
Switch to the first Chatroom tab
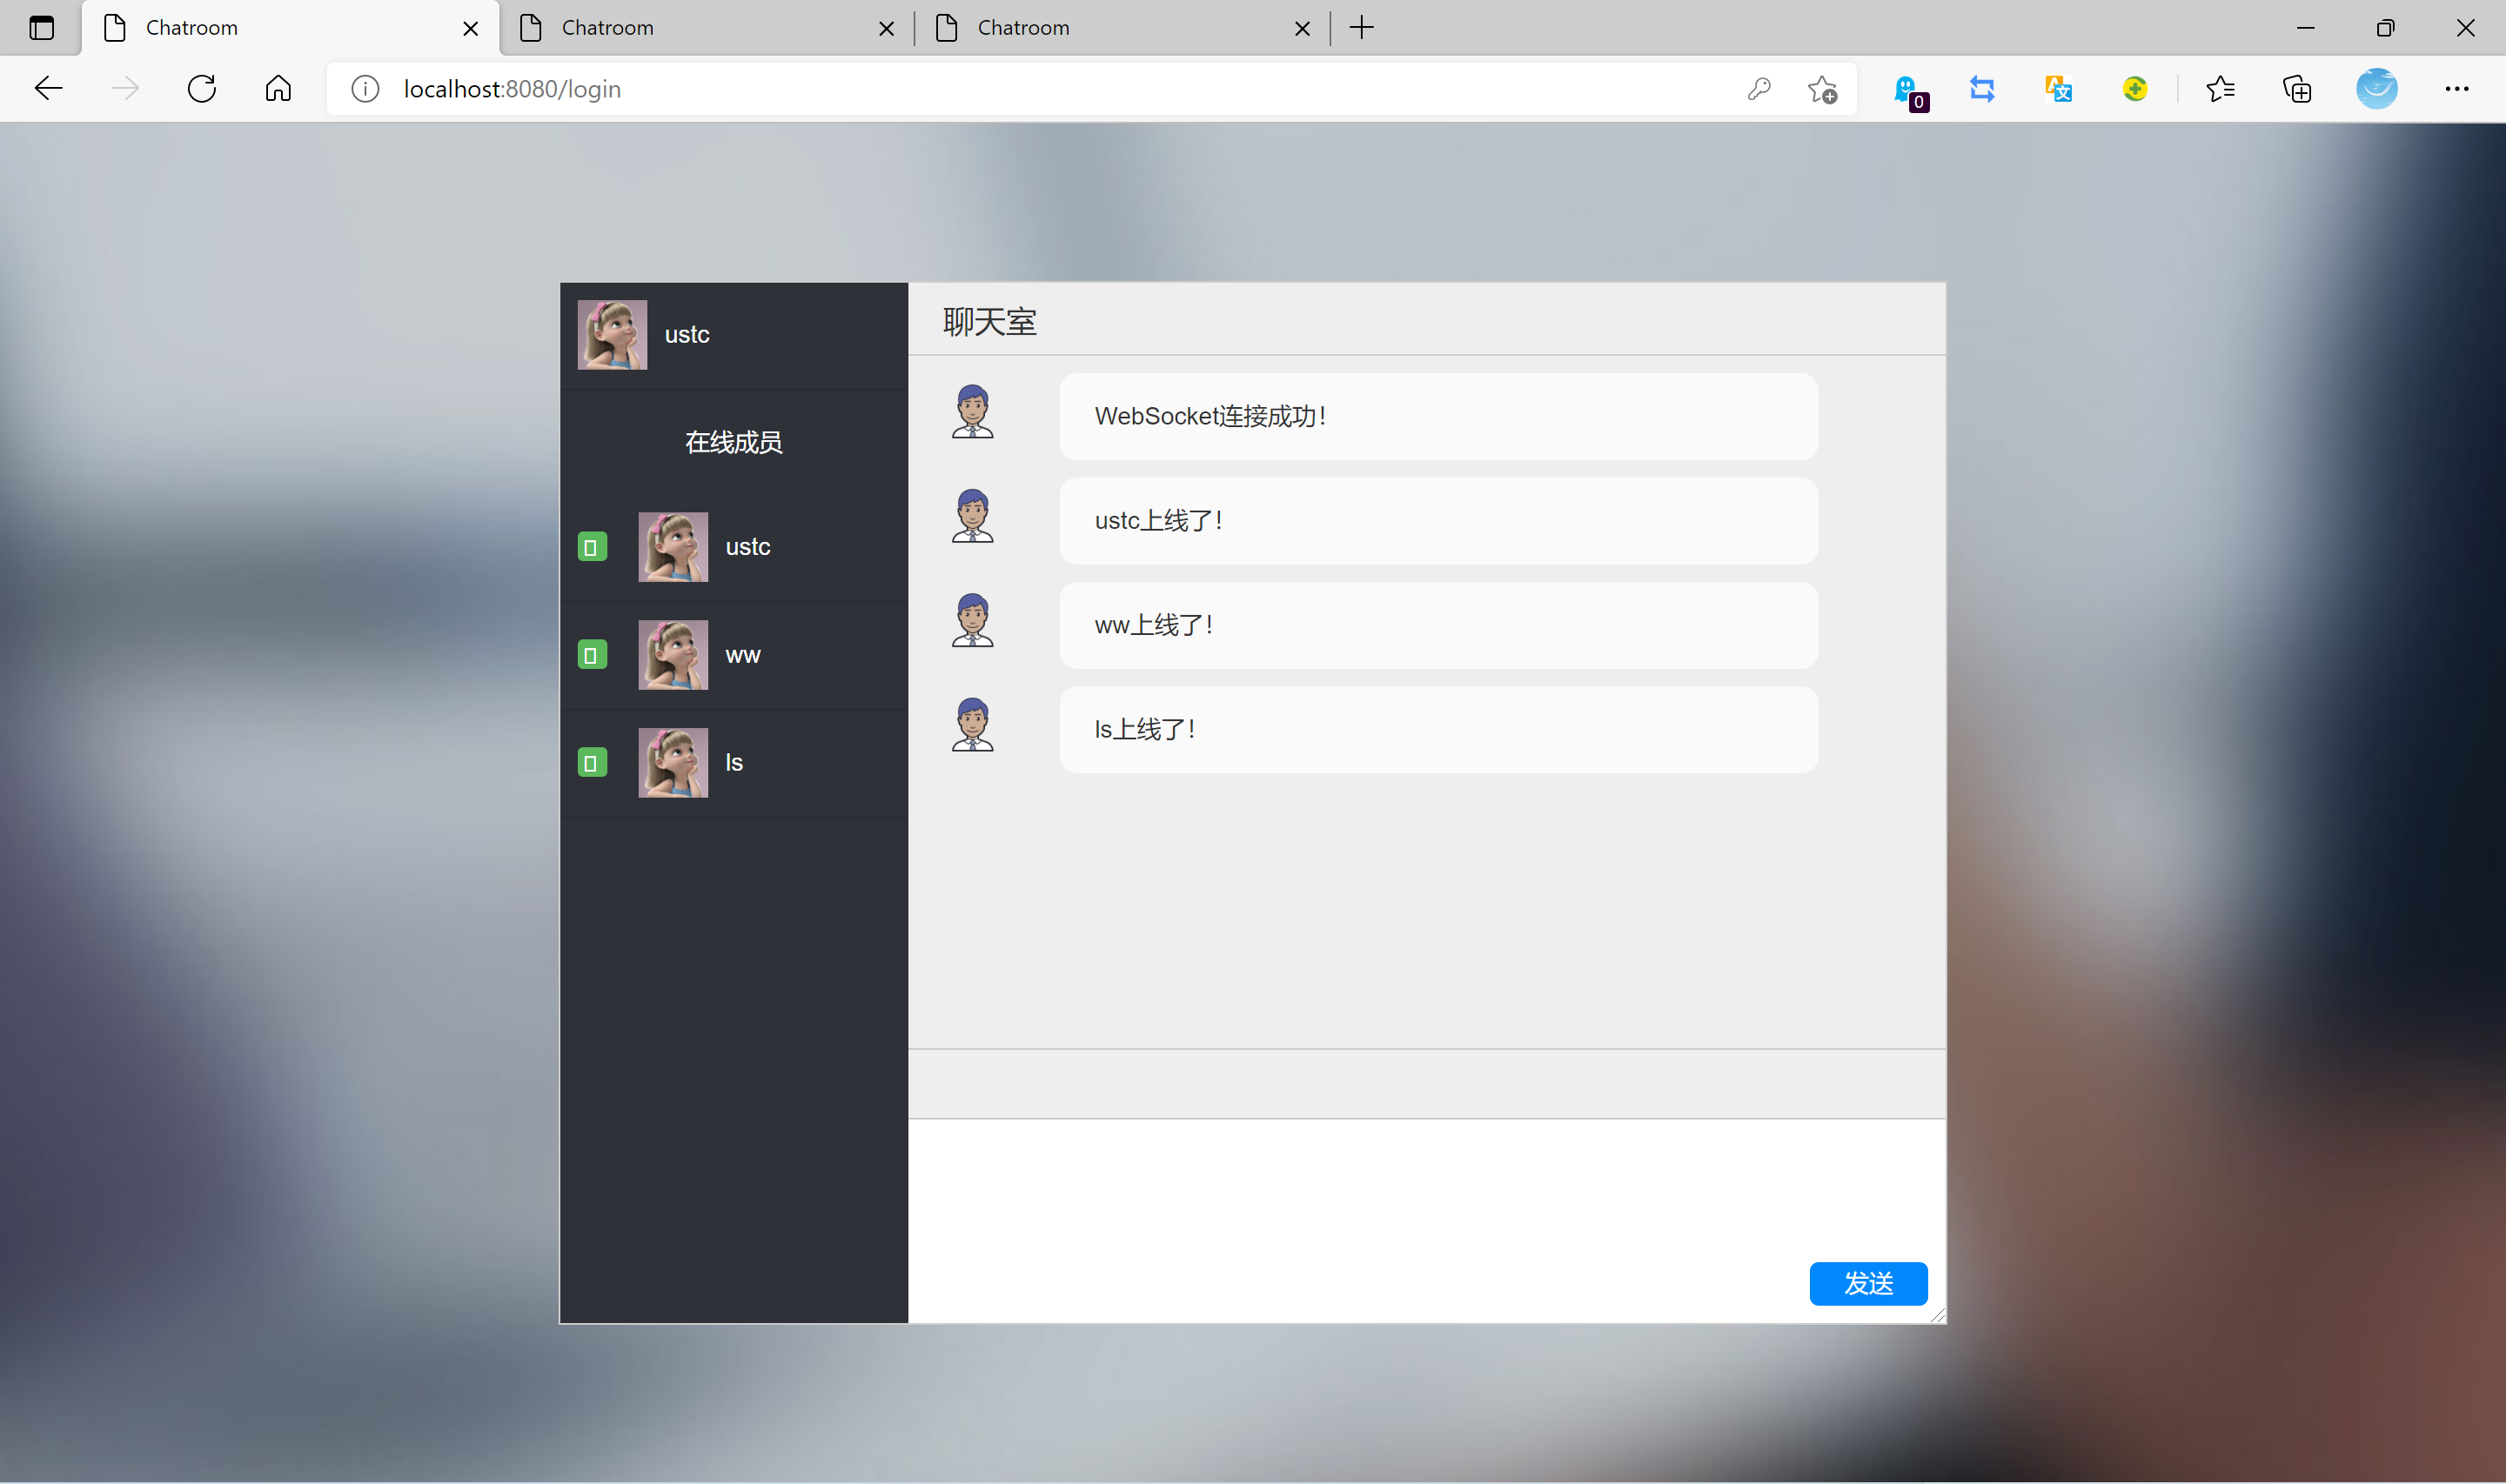[290, 28]
